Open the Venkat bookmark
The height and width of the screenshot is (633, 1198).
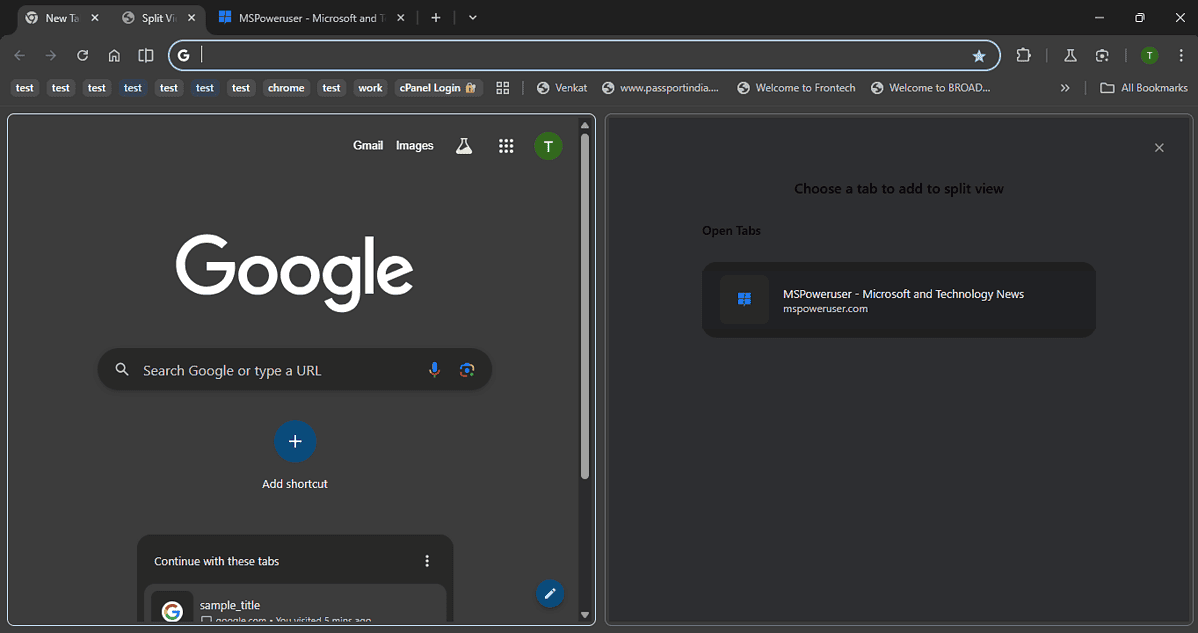pos(562,88)
